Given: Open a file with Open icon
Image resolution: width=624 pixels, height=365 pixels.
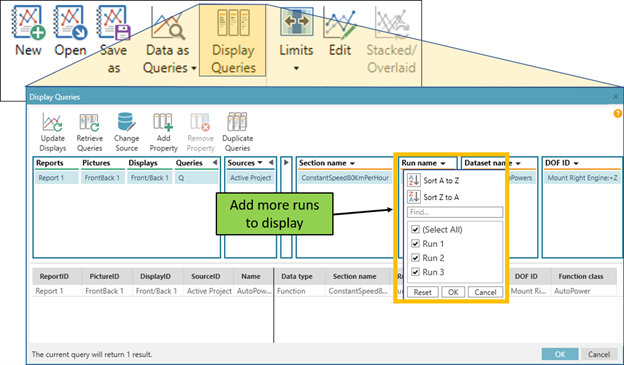Looking at the screenshot, I should pyautogui.click(x=70, y=23).
